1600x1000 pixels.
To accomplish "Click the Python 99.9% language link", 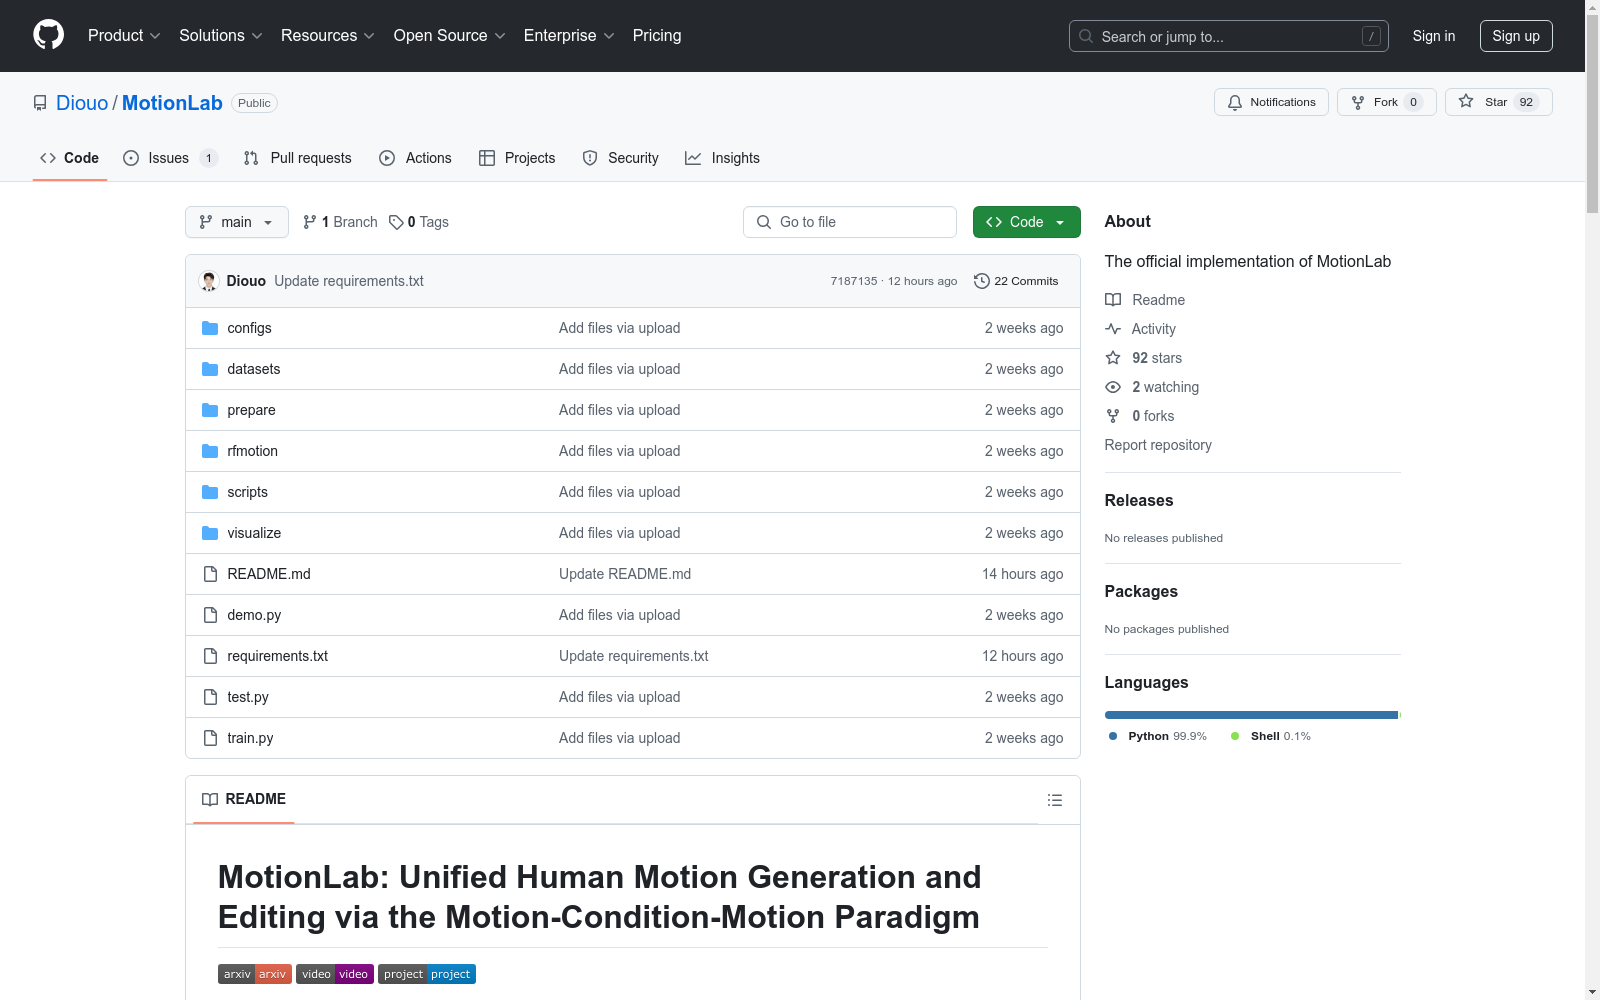I will (x=1158, y=736).
